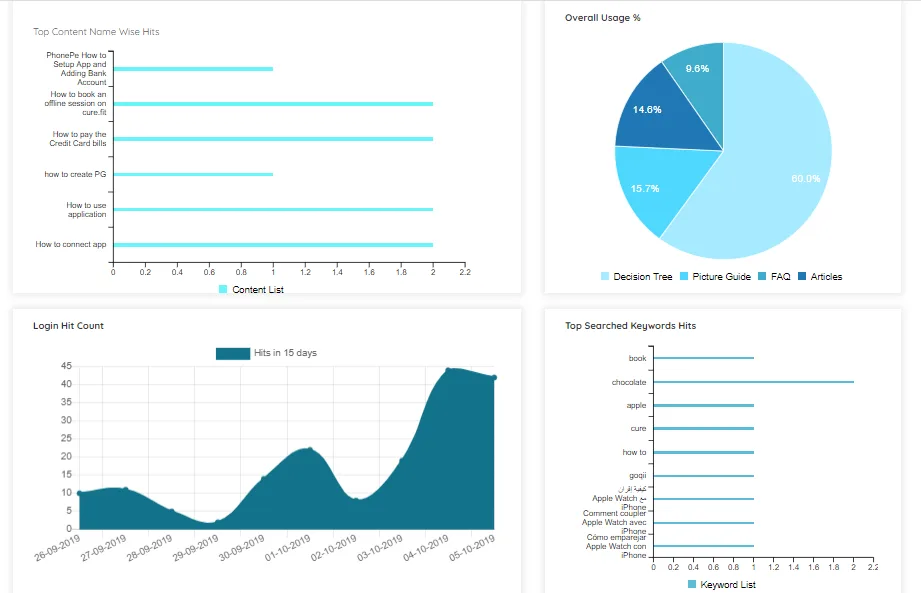Click the Top Content Name Wise Hits title
921x593 pixels.
coord(96,32)
